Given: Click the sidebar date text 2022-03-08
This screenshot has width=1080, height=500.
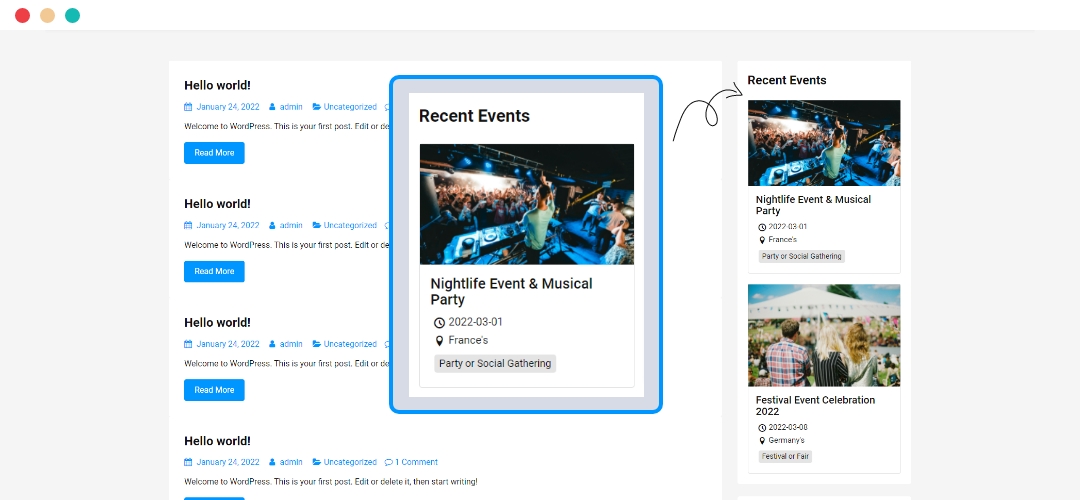Looking at the screenshot, I should tap(788, 428).
